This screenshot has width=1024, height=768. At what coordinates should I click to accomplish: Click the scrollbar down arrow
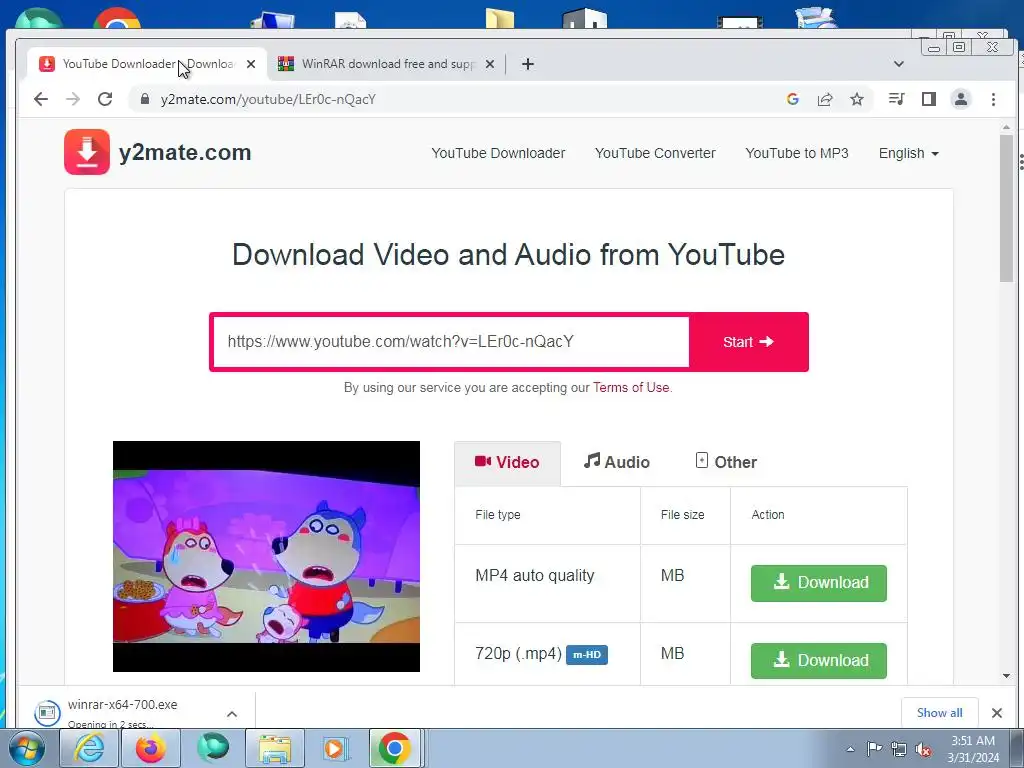coord(1006,676)
